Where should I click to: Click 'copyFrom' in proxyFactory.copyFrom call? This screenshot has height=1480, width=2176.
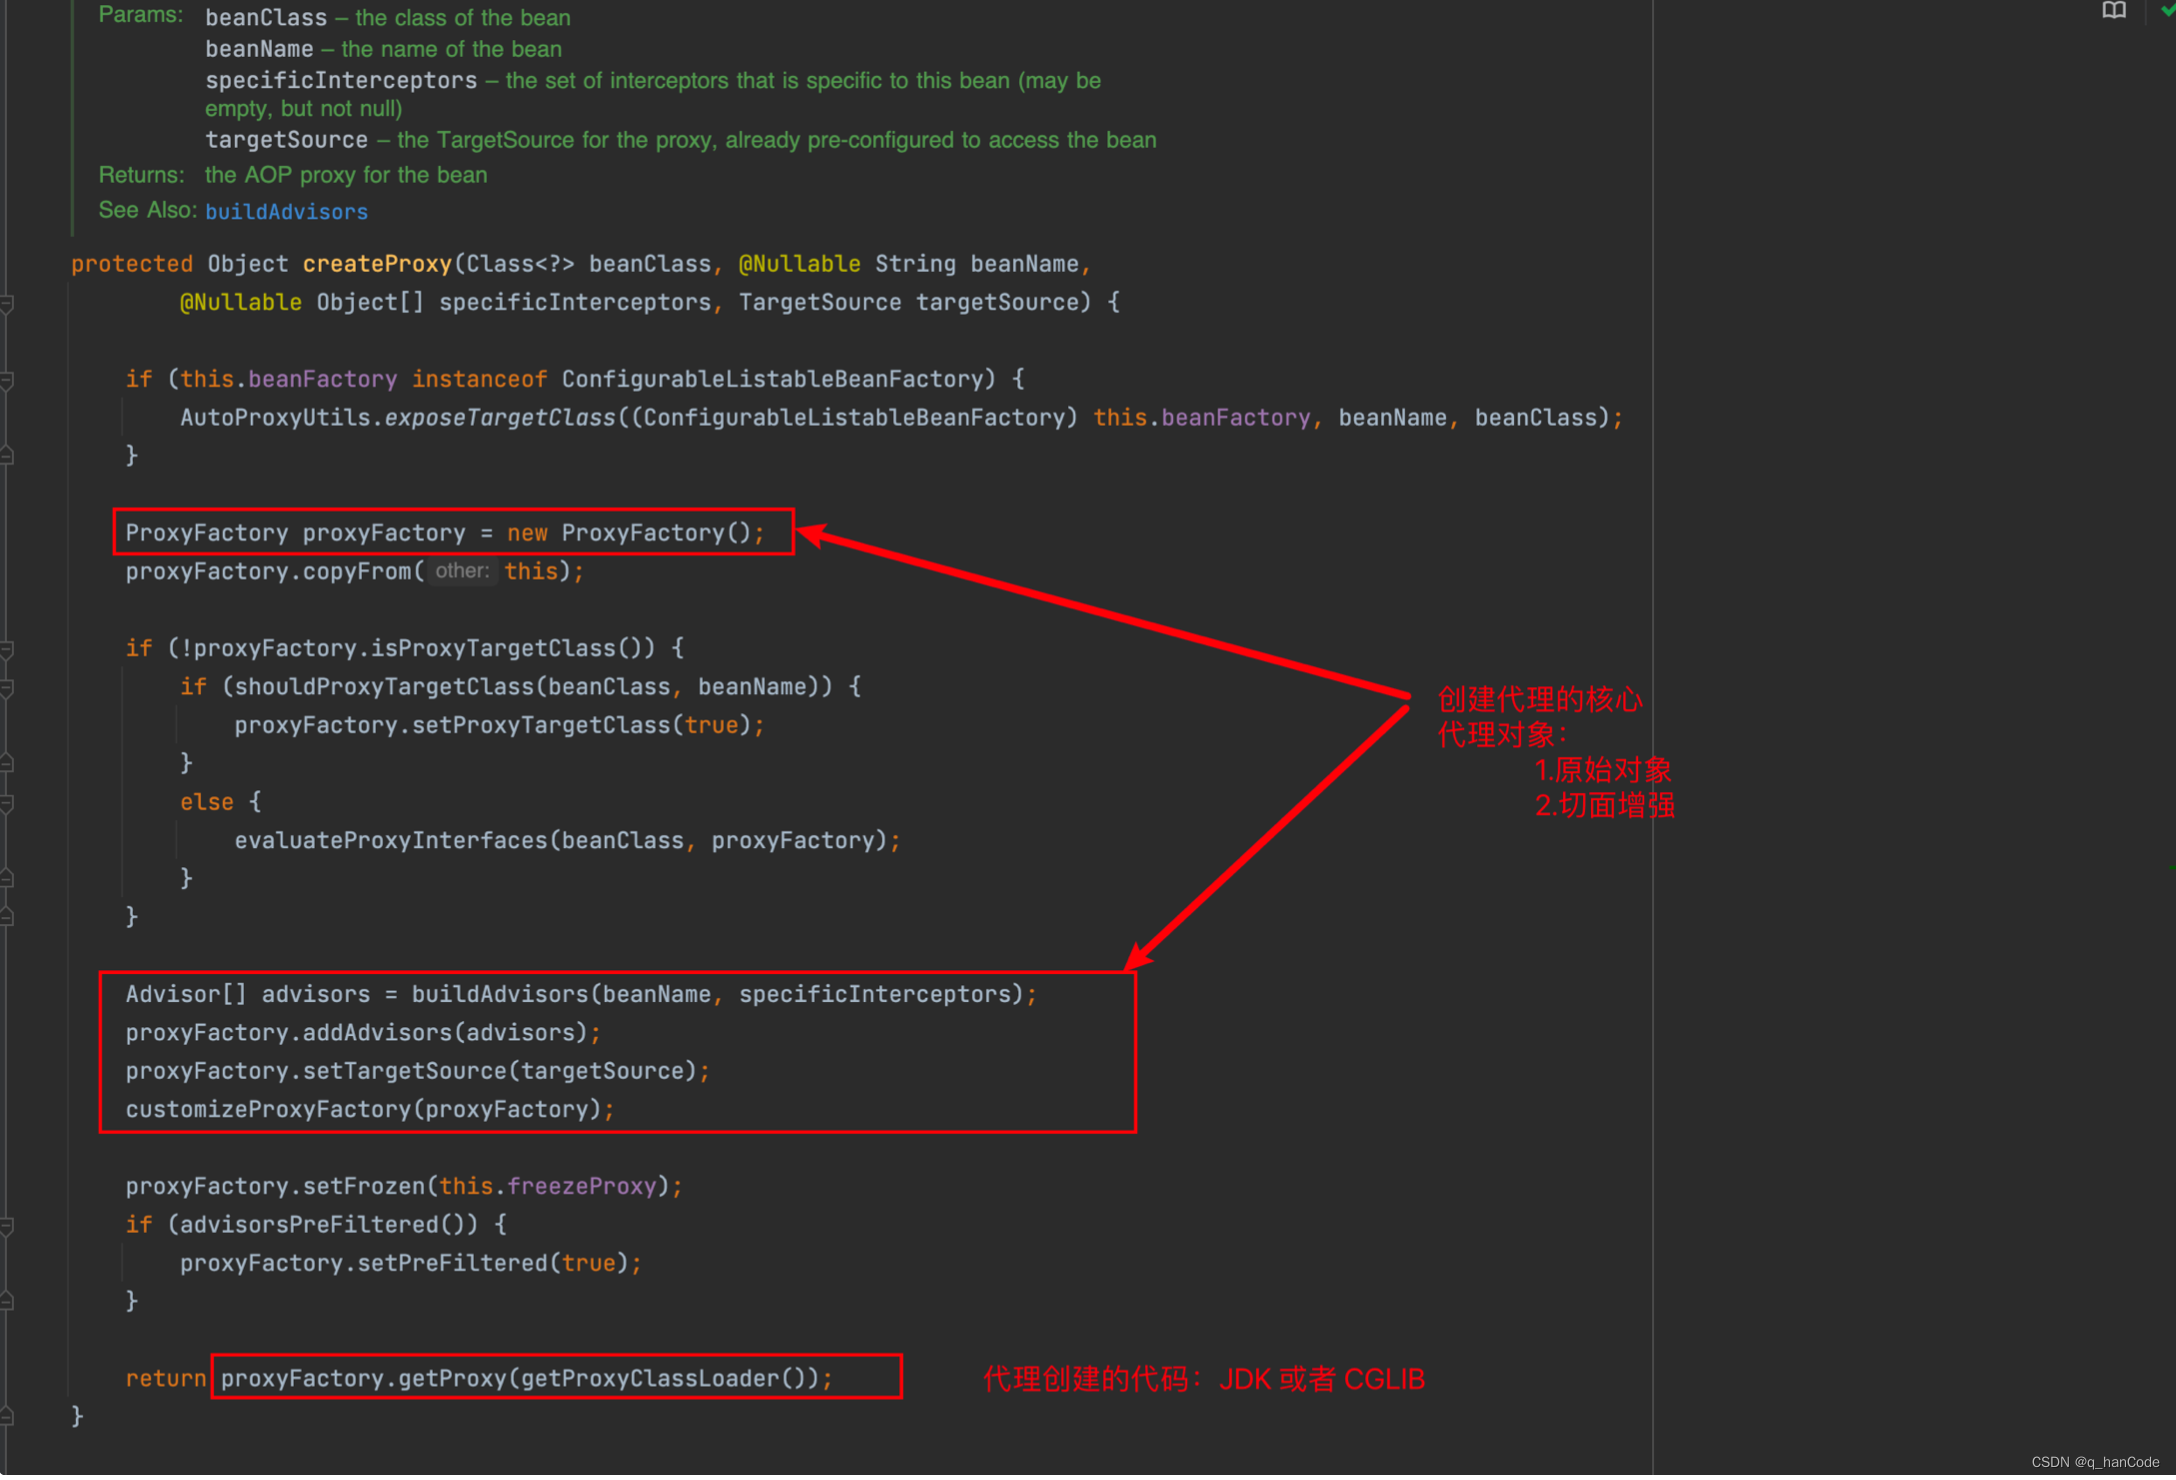click(x=357, y=571)
